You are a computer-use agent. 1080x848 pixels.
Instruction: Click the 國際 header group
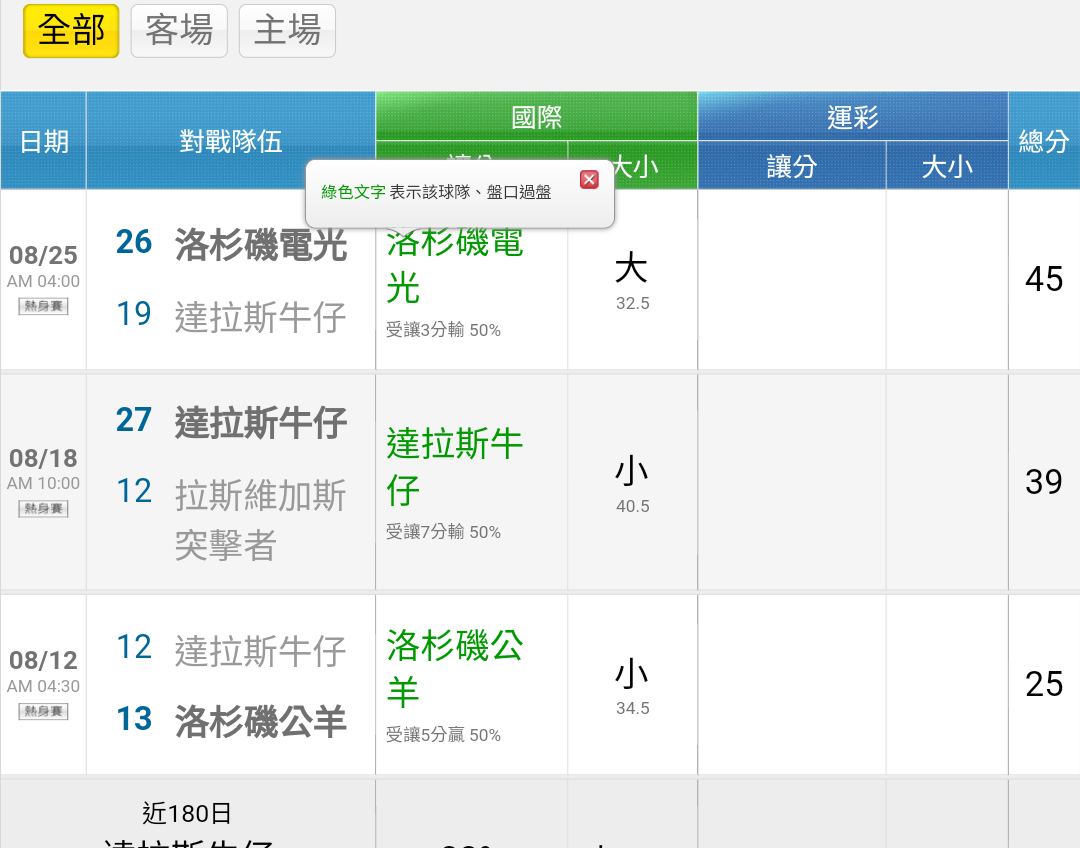click(x=537, y=116)
